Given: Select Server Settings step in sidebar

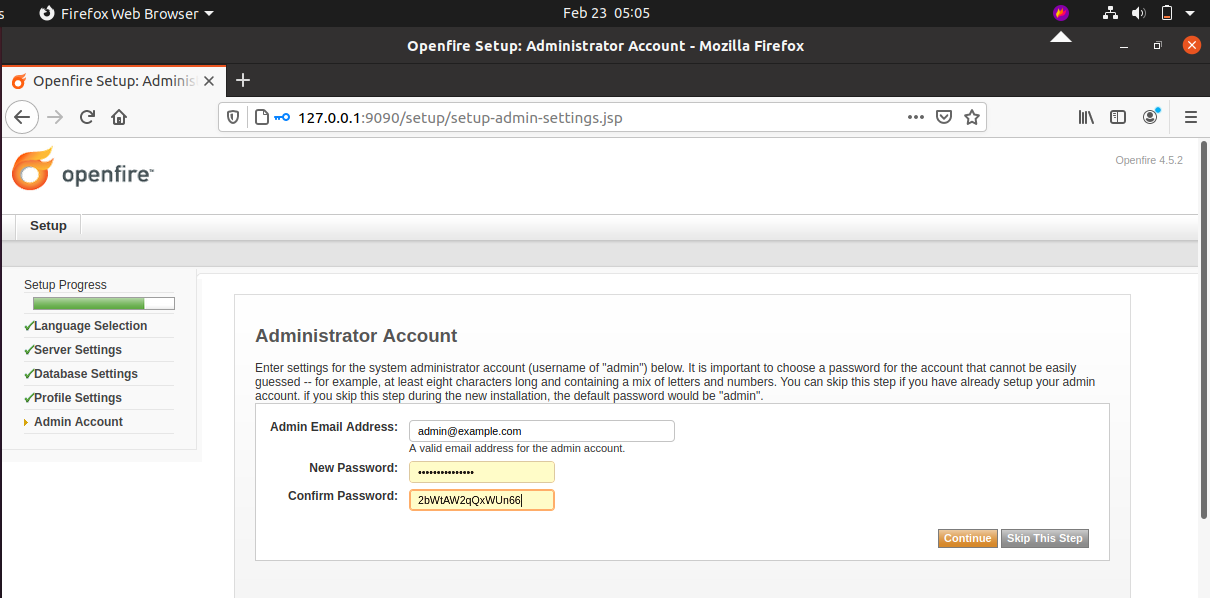Looking at the screenshot, I should click(78, 350).
